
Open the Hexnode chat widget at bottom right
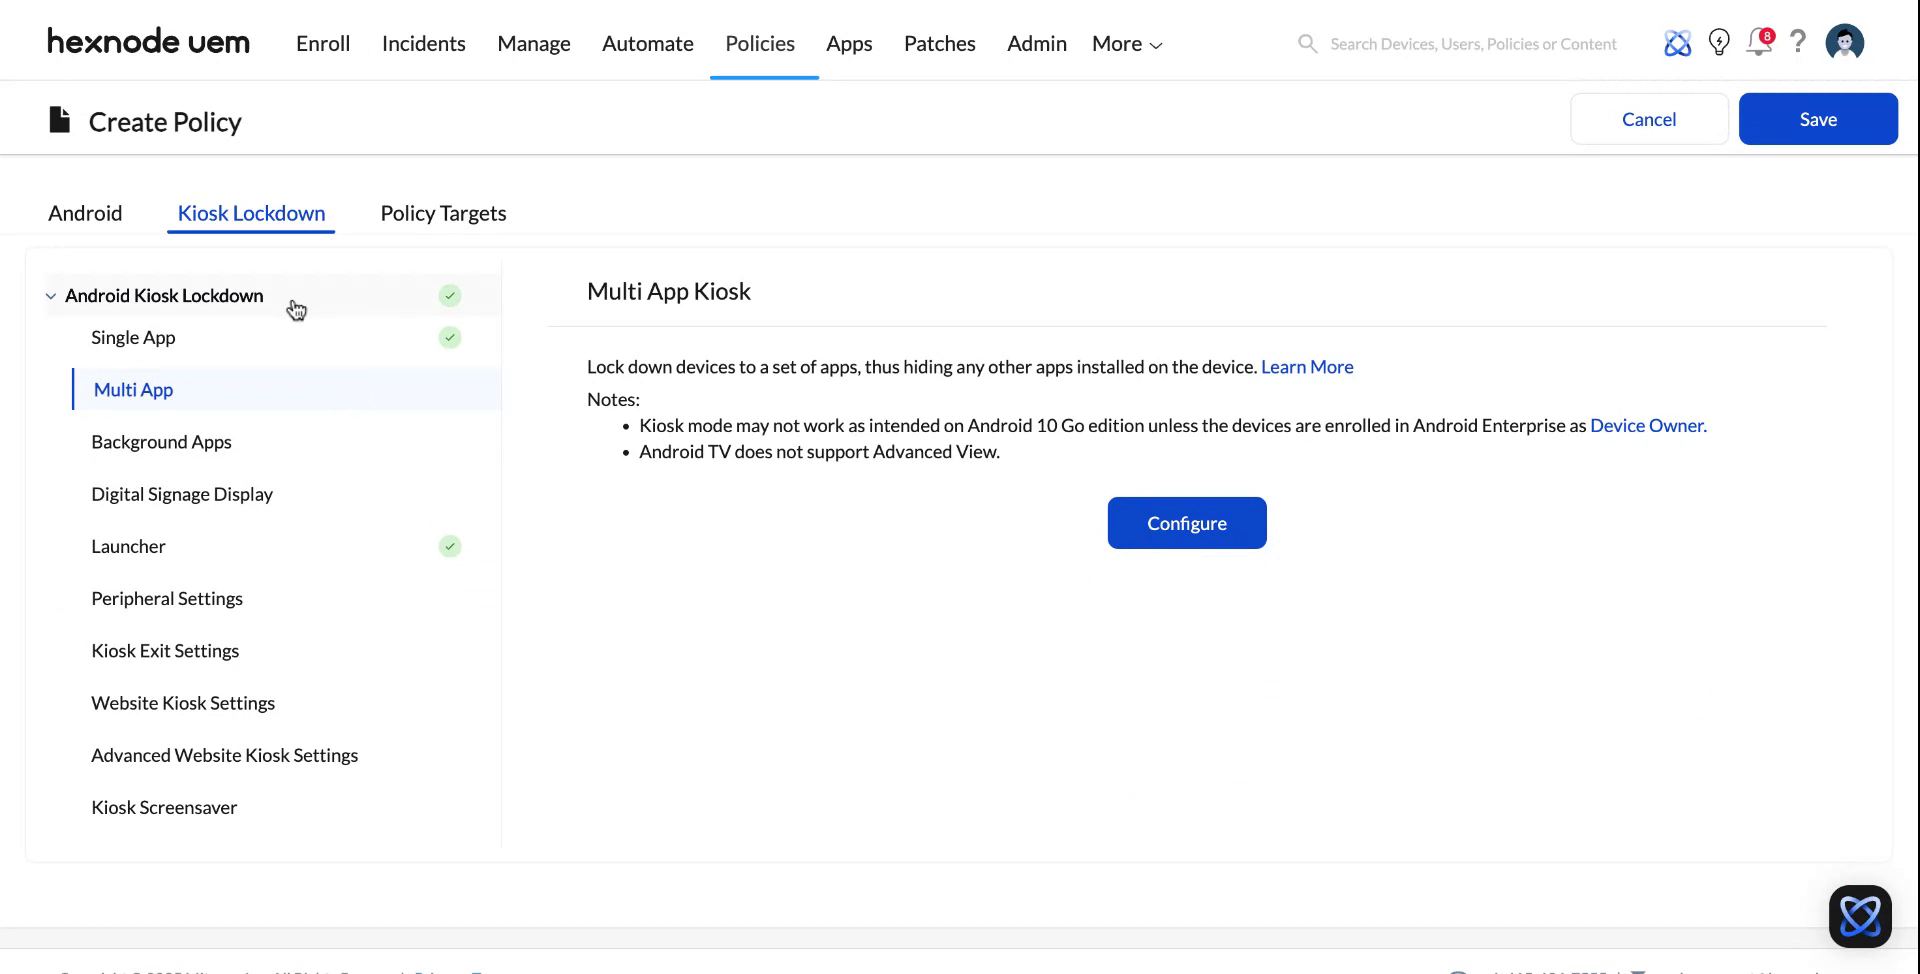pyautogui.click(x=1860, y=915)
